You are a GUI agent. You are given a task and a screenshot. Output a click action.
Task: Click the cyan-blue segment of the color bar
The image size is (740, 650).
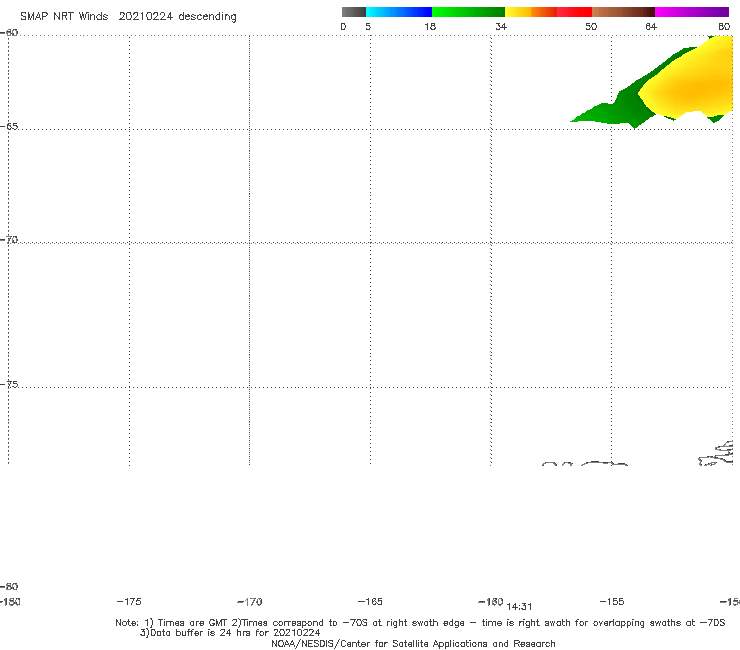click(x=399, y=12)
